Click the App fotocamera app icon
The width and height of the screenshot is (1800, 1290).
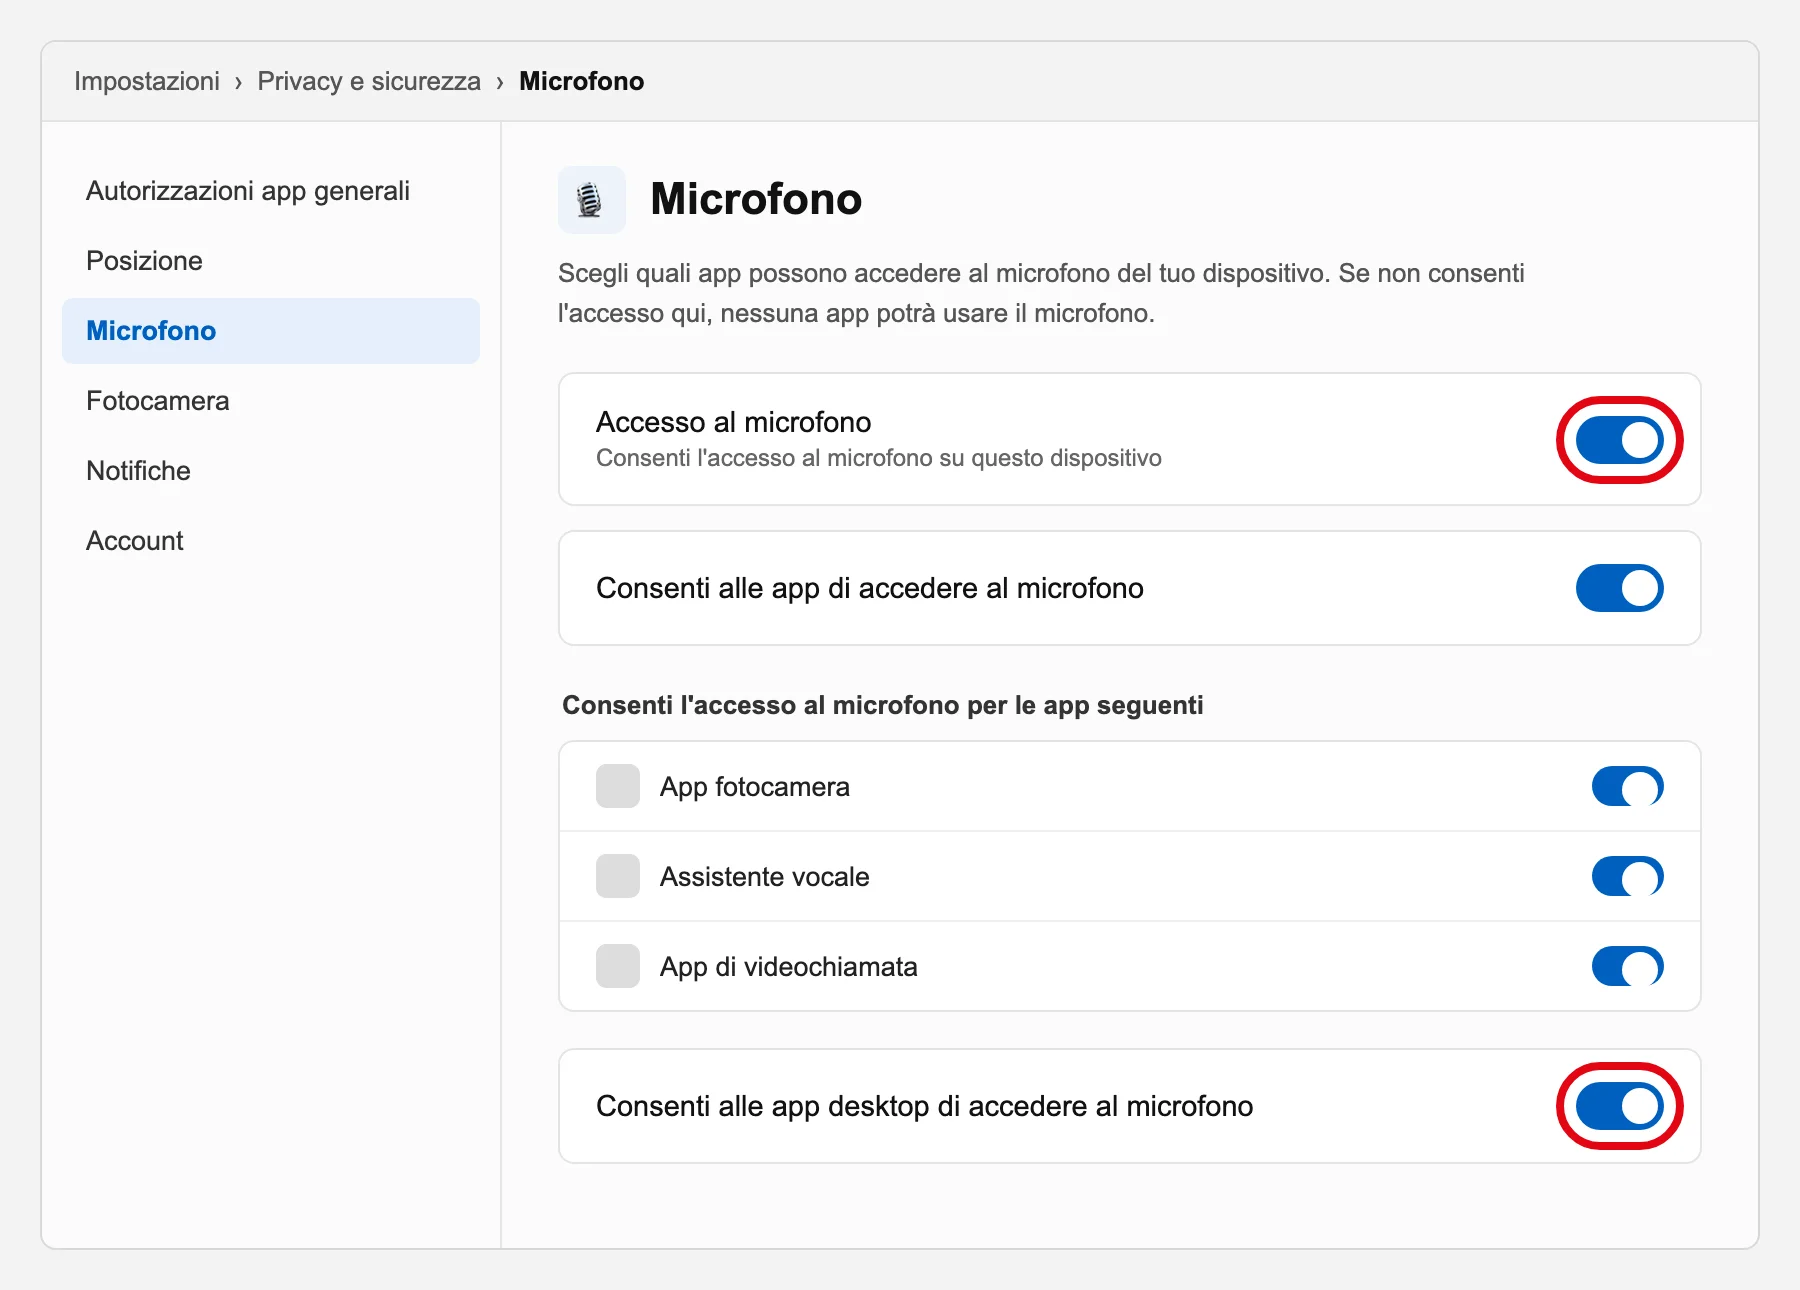point(618,786)
